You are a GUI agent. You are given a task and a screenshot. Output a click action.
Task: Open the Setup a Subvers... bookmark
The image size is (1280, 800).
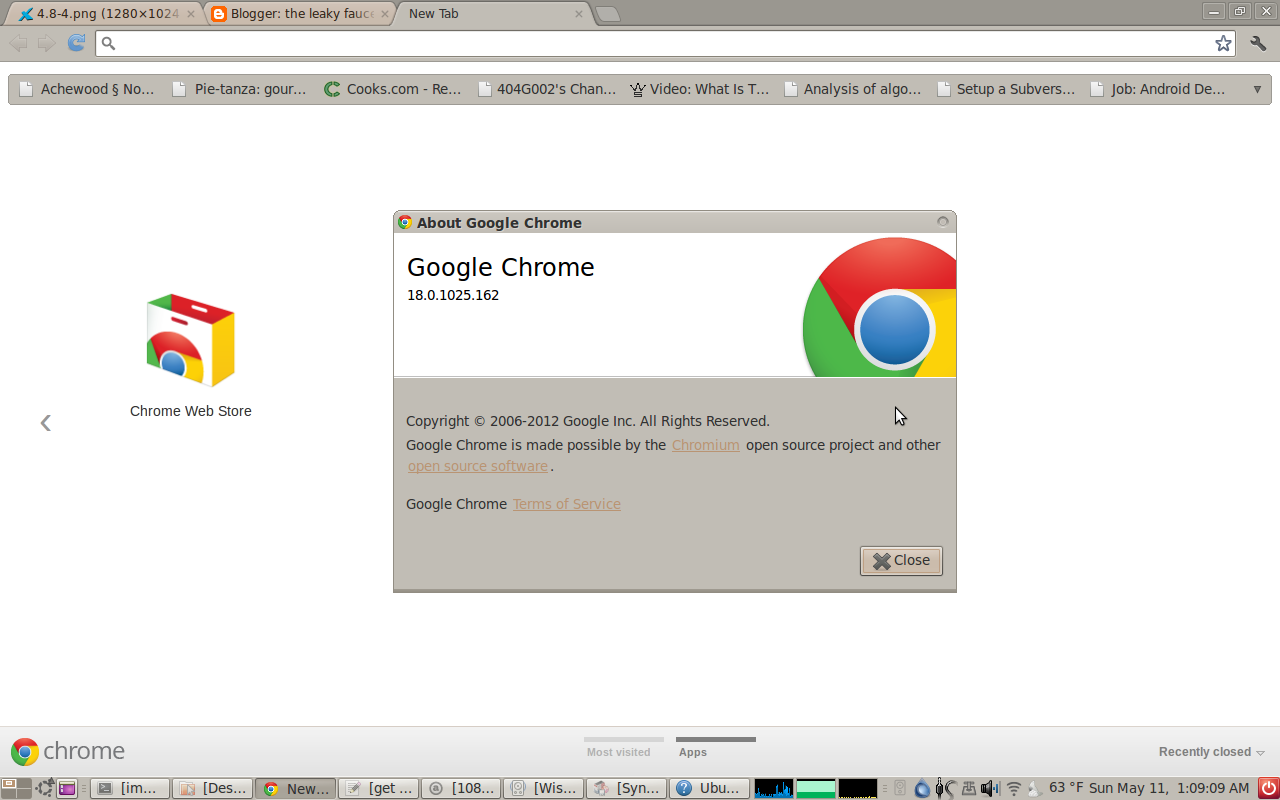coord(1006,89)
